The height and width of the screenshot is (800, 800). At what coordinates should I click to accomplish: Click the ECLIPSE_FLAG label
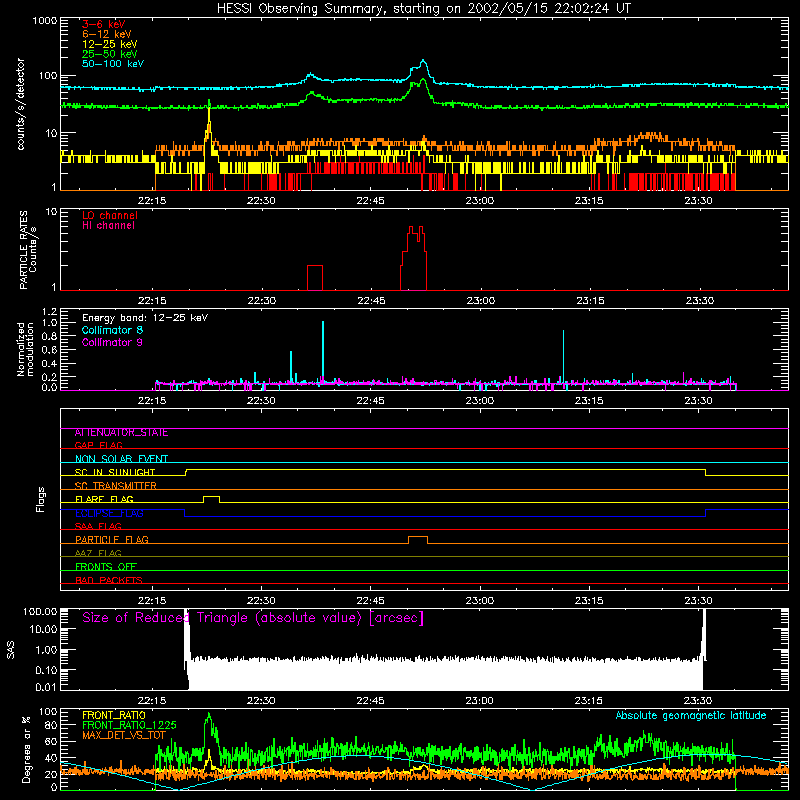pyautogui.click(x=109, y=513)
